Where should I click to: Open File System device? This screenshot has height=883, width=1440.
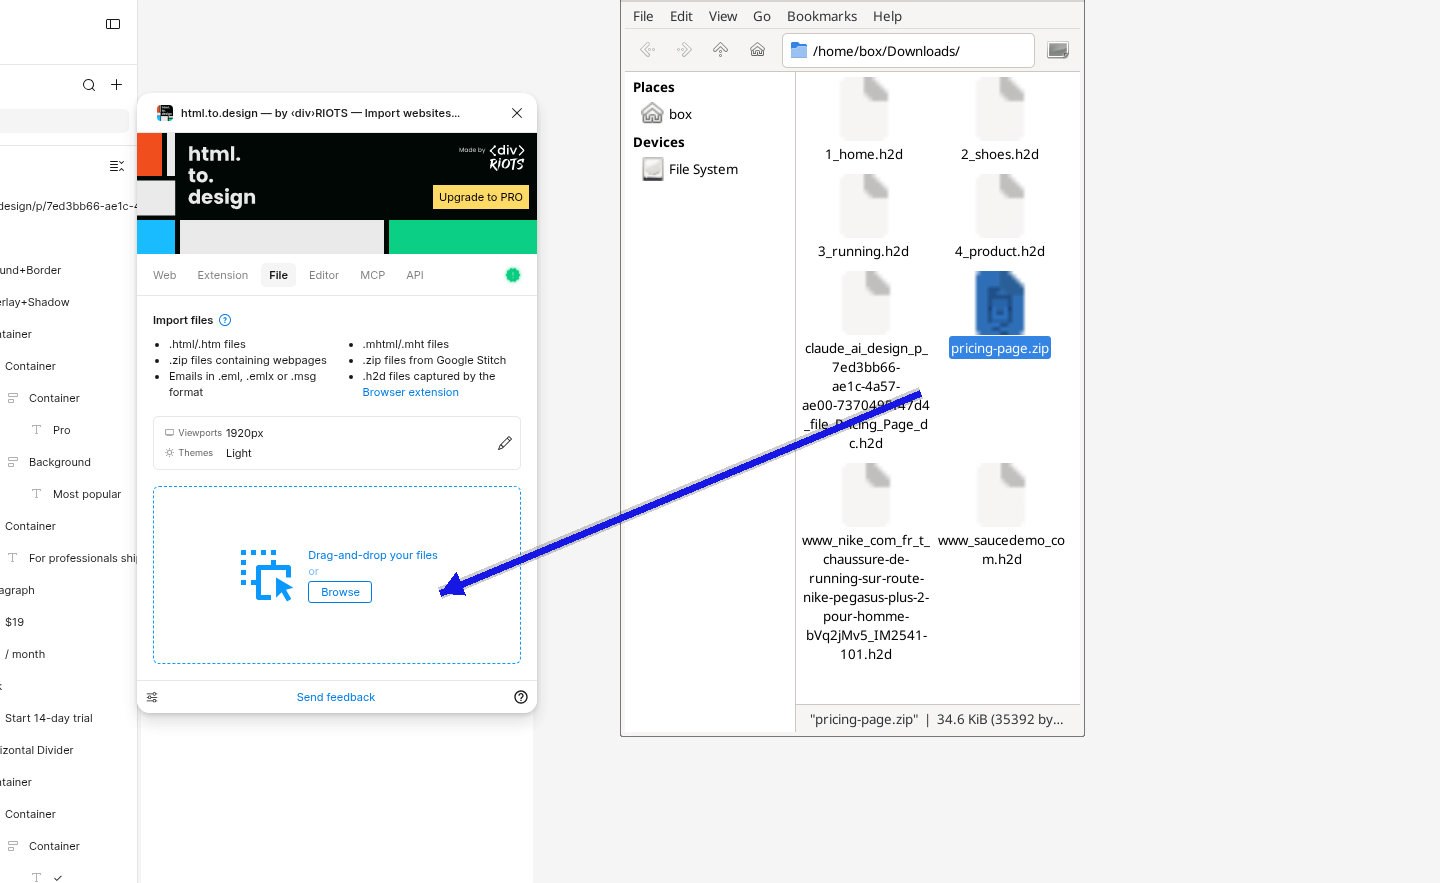pos(690,169)
